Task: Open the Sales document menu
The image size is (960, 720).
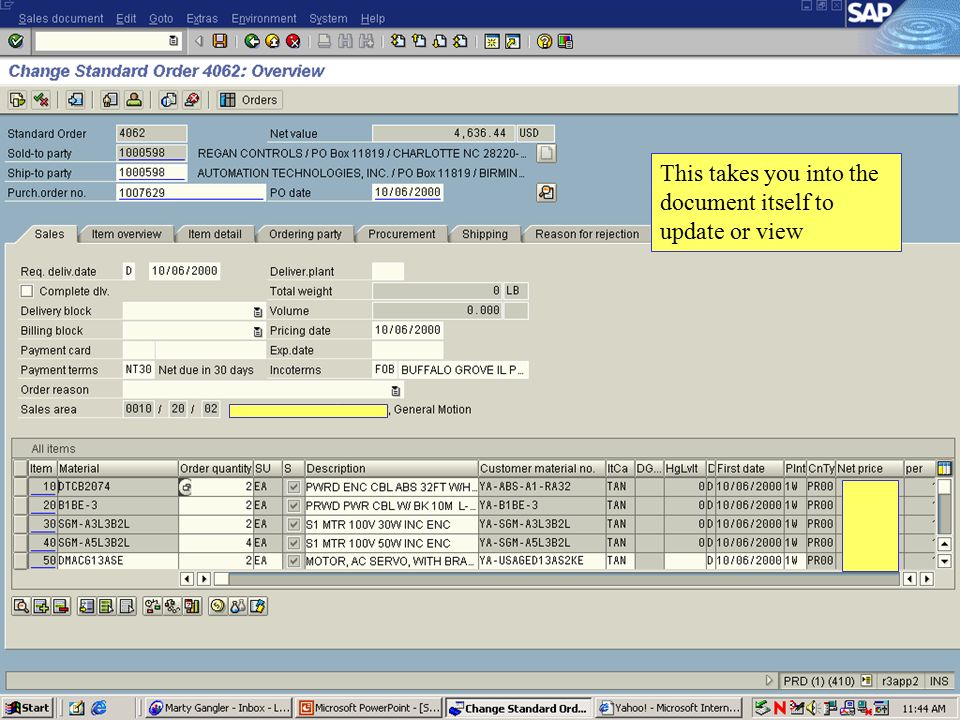Action: [x=61, y=18]
